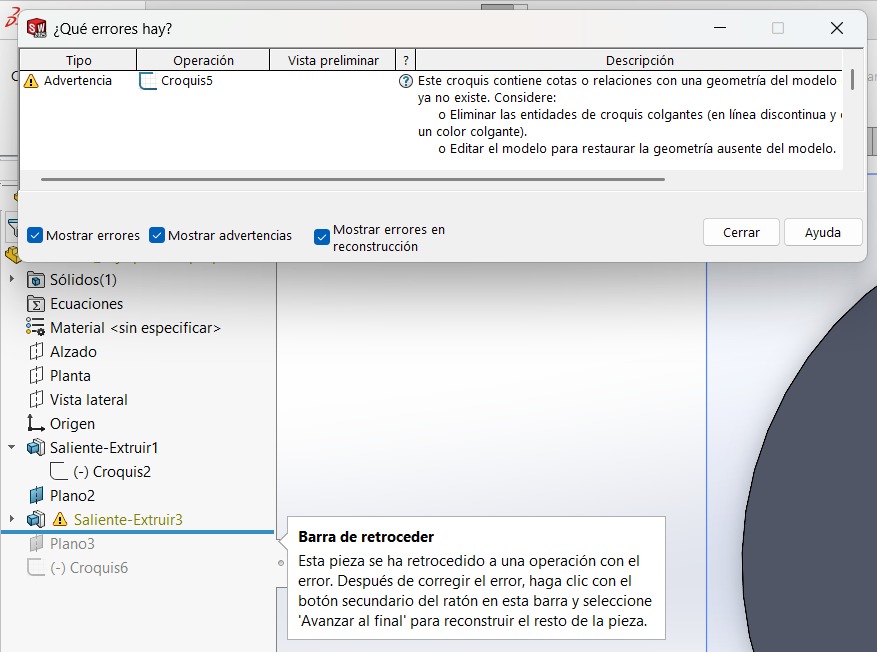
Task: Select Sólidos(1) in the feature tree
Action: [x=83, y=280]
